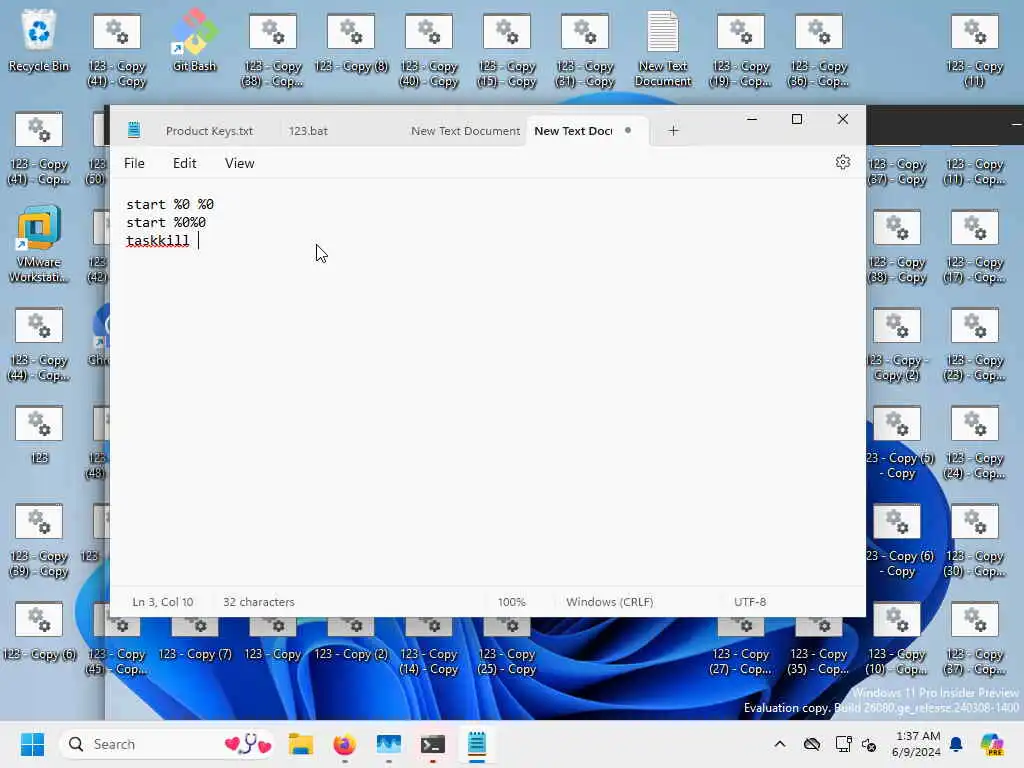The image size is (1024, 768).
Task: Open the File menu
Action: point(134,163)
